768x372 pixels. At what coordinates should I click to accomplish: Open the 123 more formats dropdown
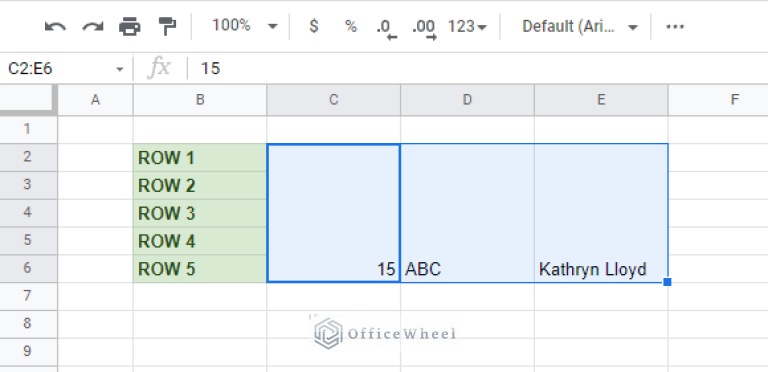pos(467,26)
